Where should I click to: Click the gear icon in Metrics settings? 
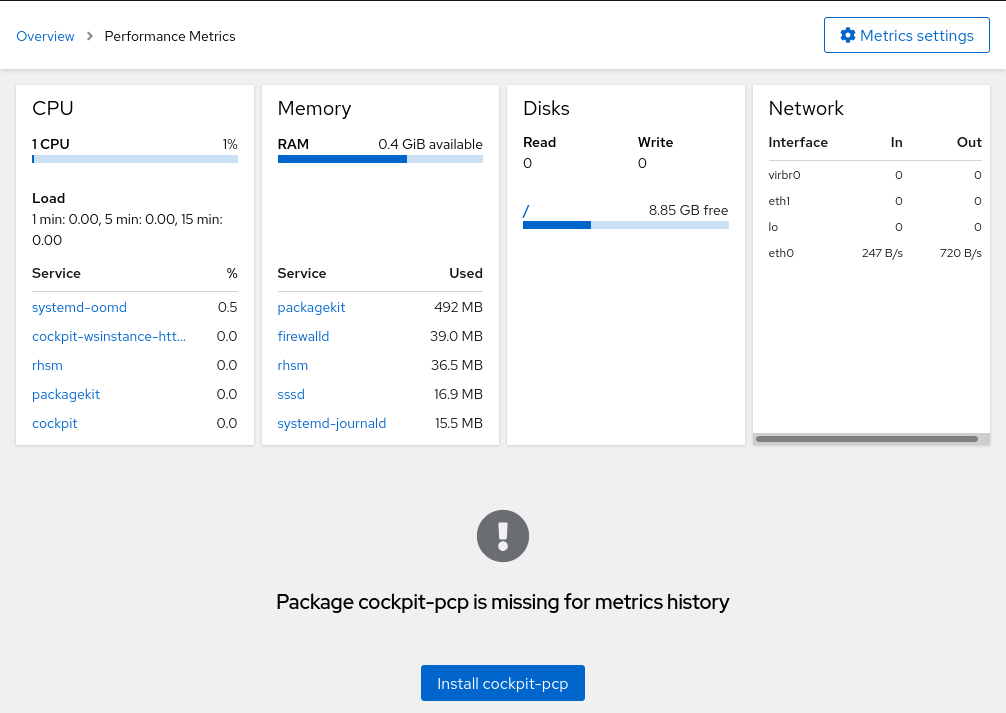click(x=848, y=36)
